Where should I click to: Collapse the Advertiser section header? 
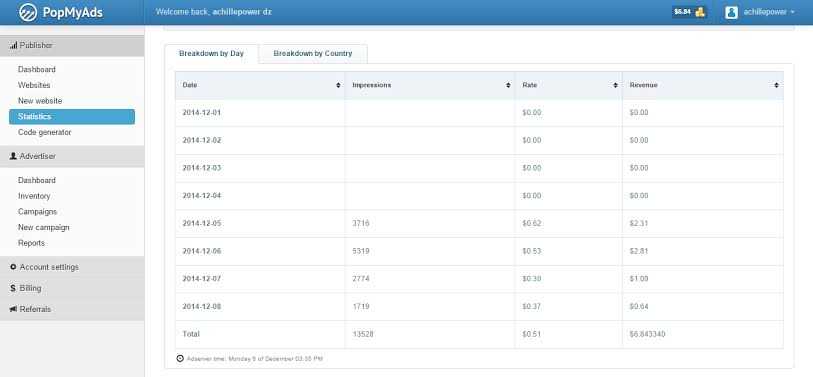72,156
